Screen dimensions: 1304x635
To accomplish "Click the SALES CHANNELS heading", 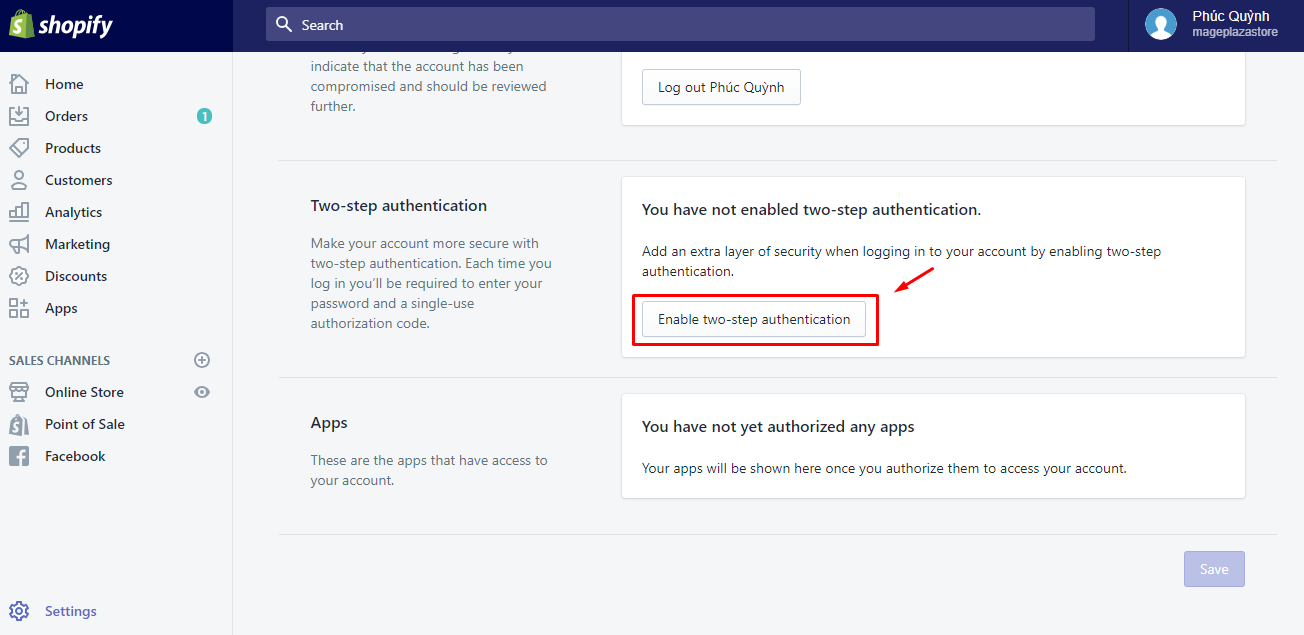I will coord(60,360).
